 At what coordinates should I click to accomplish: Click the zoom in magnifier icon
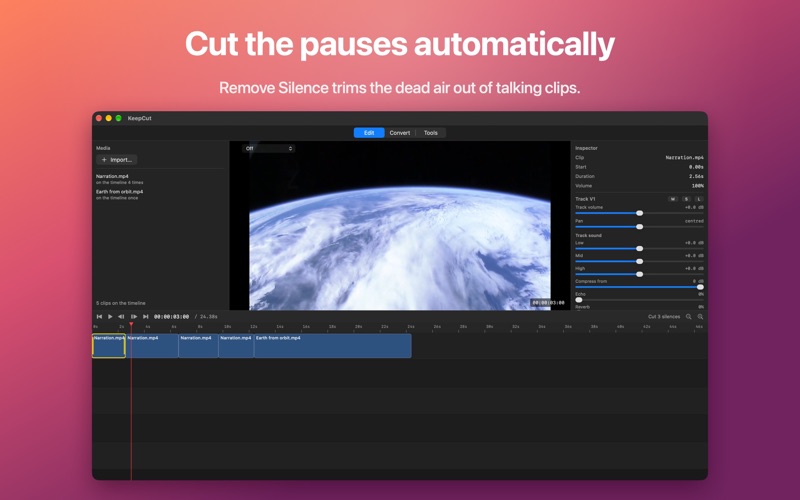coord(701,317)
